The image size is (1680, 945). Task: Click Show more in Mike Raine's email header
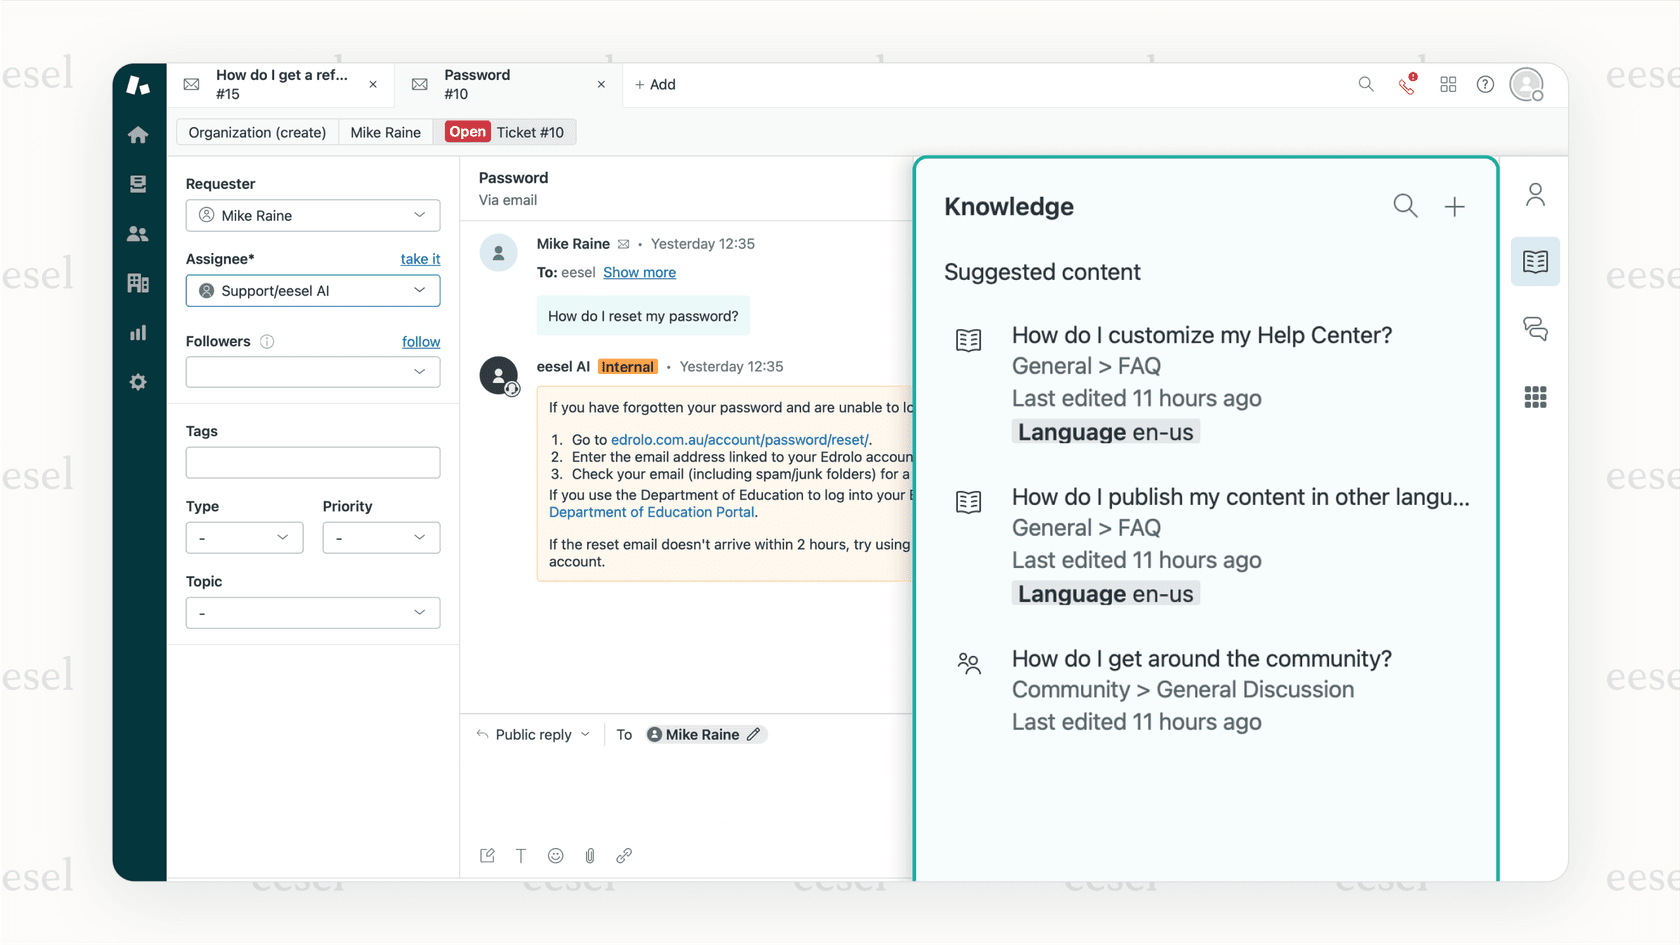click(x=640, y=272)
